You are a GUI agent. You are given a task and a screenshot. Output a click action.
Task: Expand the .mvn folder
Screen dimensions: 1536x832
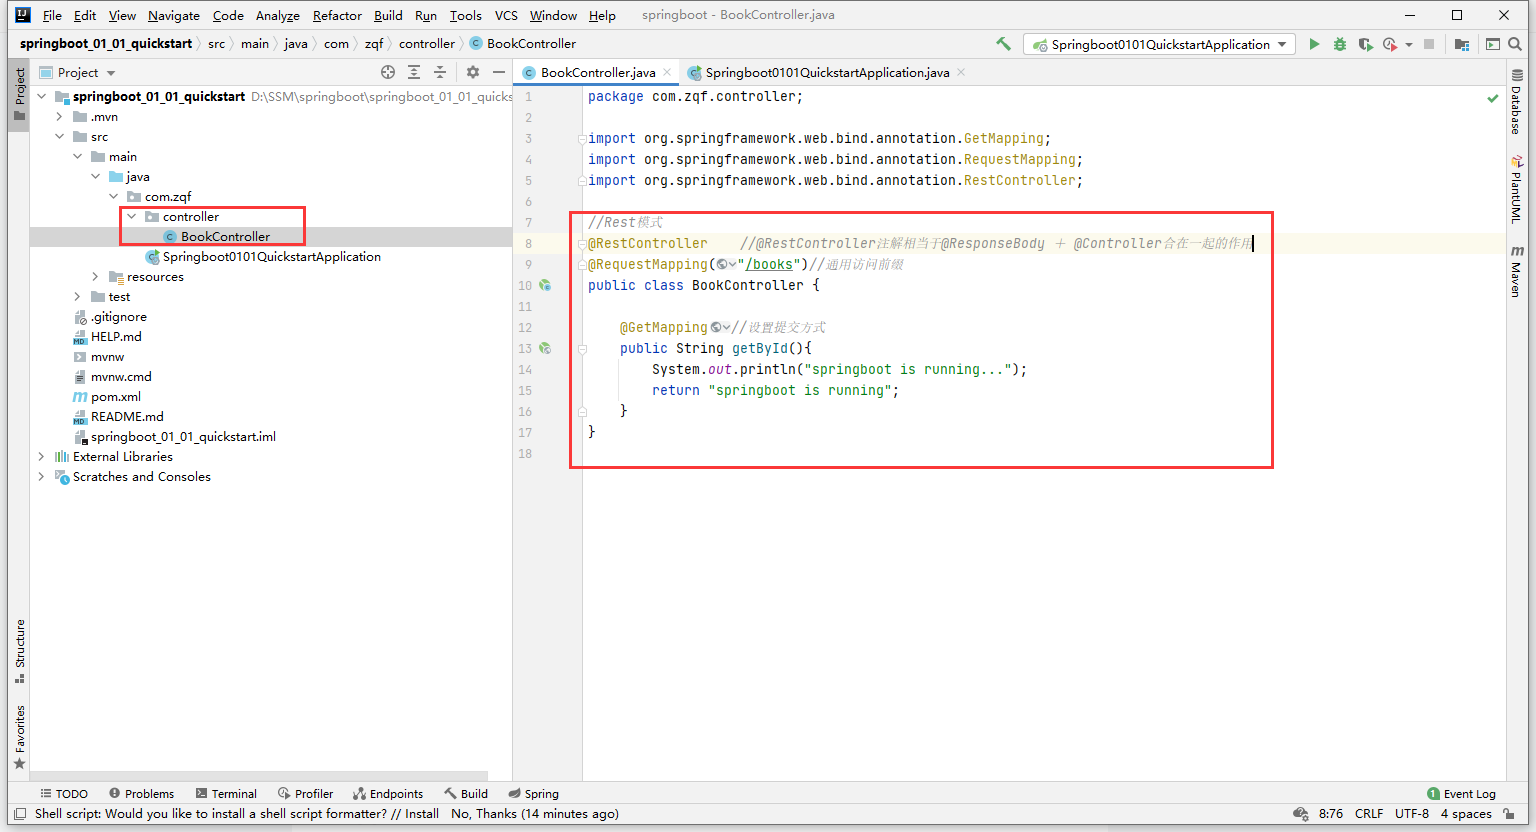[x=59, y=117]
